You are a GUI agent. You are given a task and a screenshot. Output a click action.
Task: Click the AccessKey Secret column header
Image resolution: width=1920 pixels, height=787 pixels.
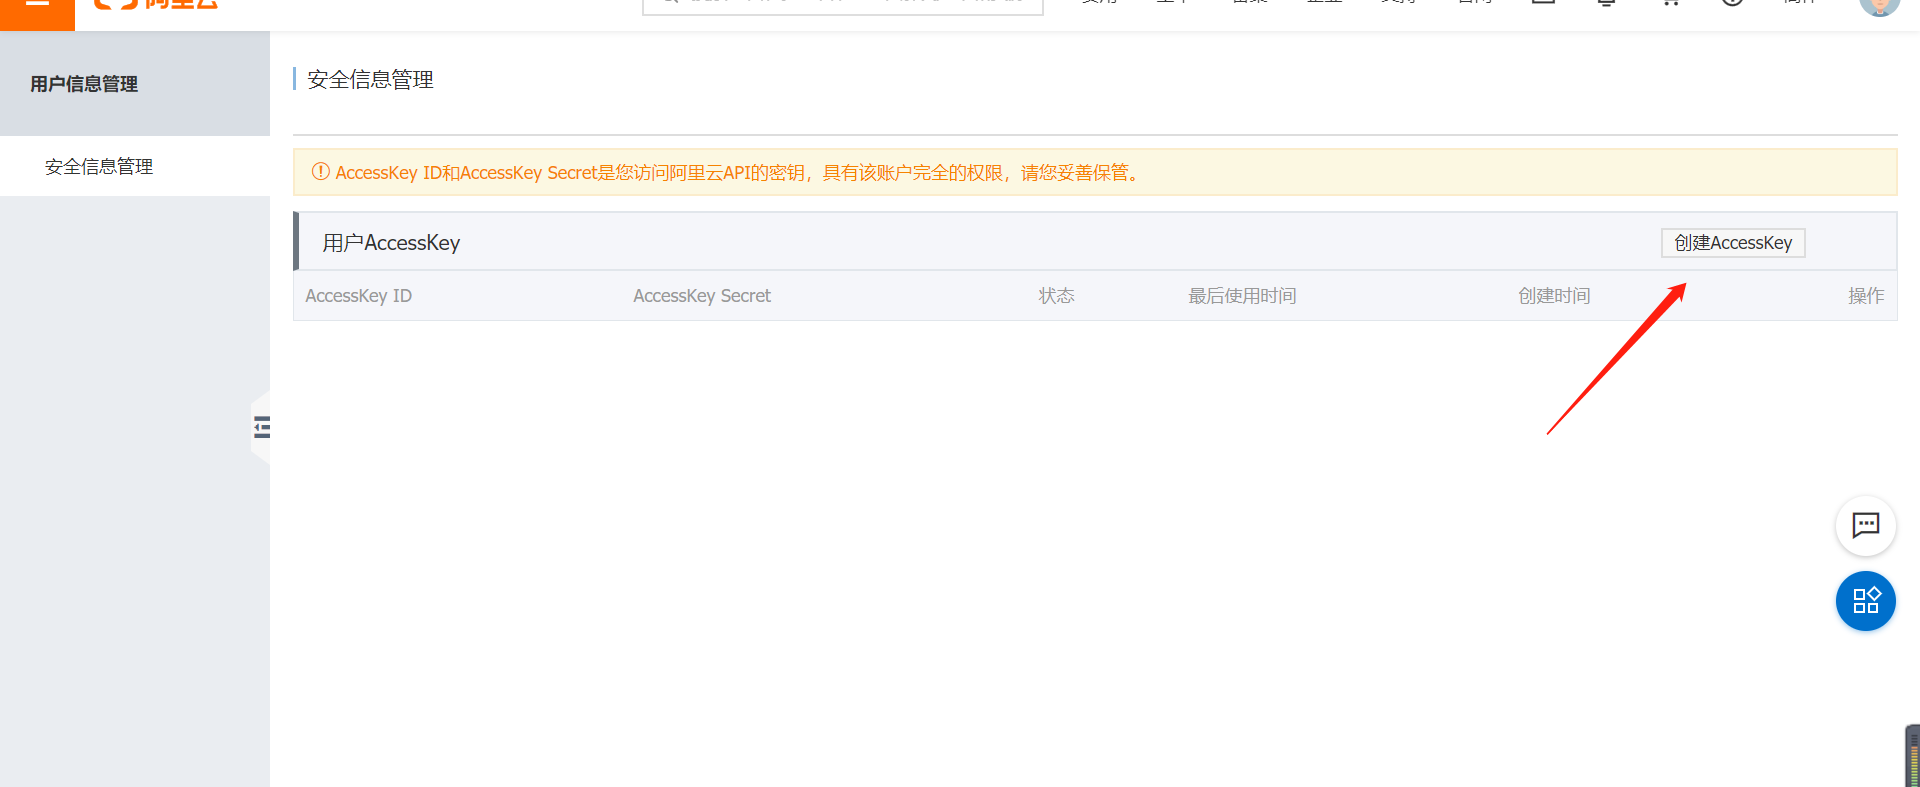(702, 296)
